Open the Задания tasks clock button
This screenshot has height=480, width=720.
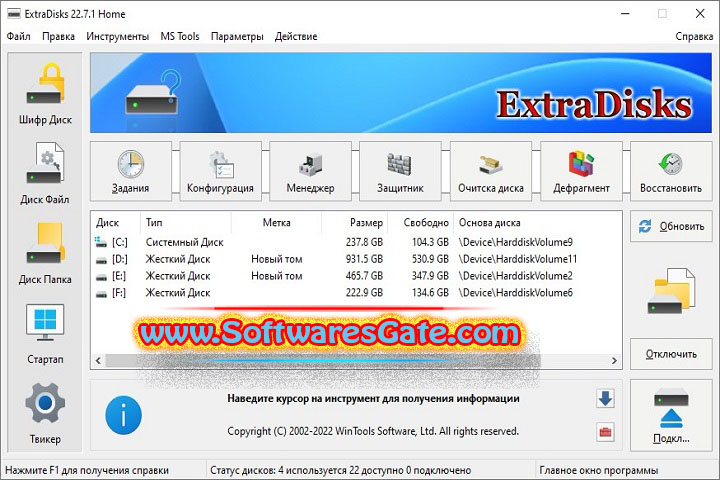(x=131, y=171)
